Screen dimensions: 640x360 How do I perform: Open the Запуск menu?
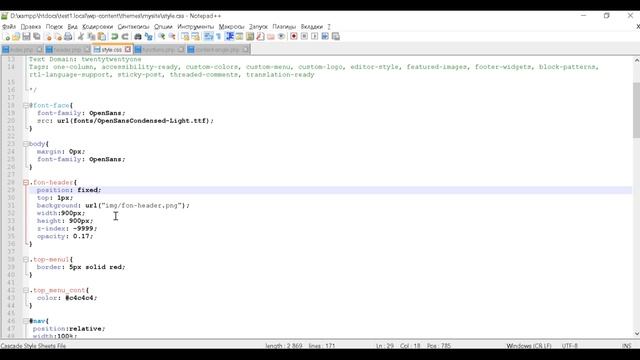(x=258, y=27)
